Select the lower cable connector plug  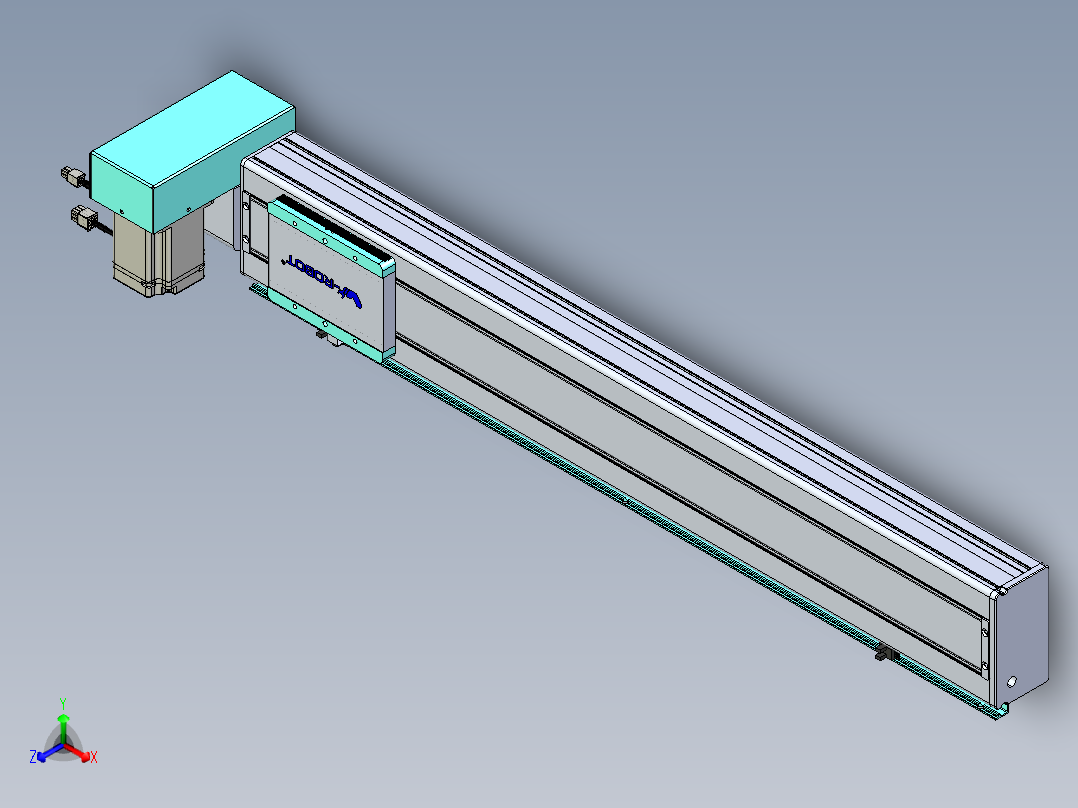84,218
